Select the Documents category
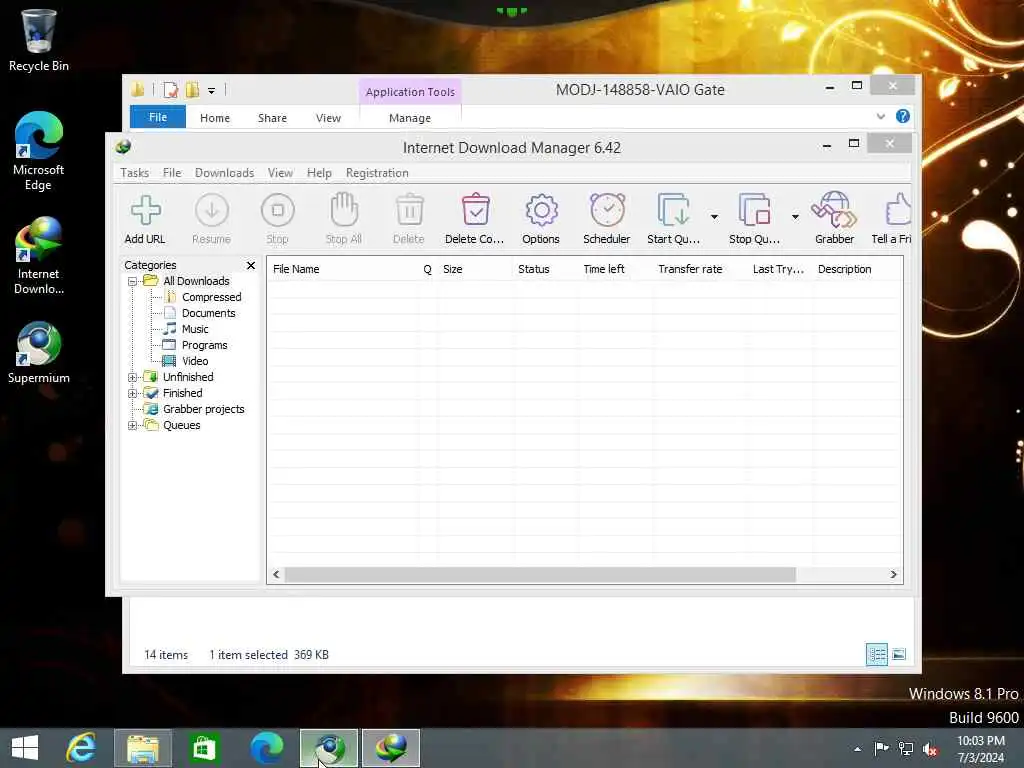 [x=208, y=313]
